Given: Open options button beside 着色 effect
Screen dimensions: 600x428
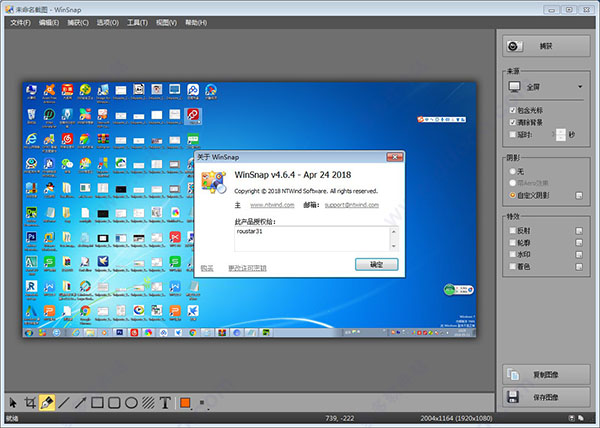Looking at the screenshot, I should (x=579, y=267).
